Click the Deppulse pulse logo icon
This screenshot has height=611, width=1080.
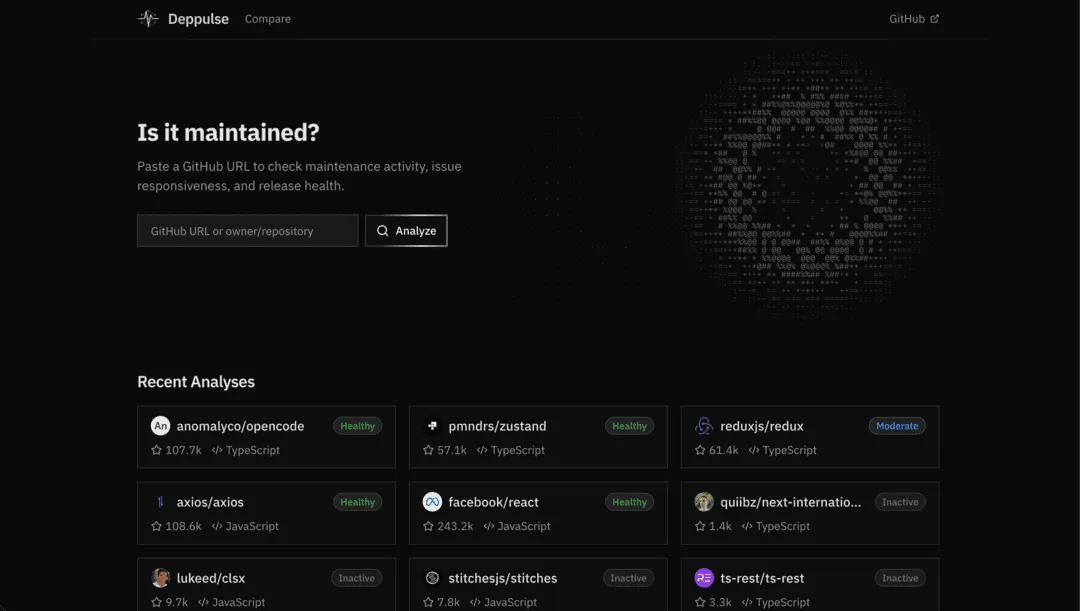148,19
